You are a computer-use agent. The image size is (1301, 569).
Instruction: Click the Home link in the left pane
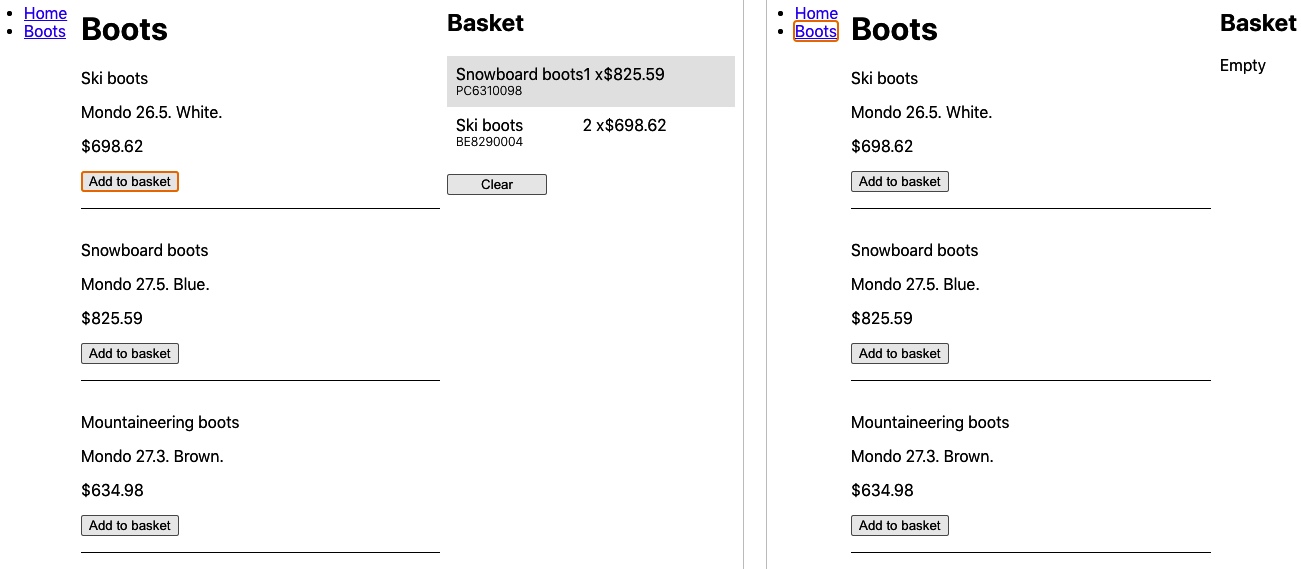[x=45, y=13]
